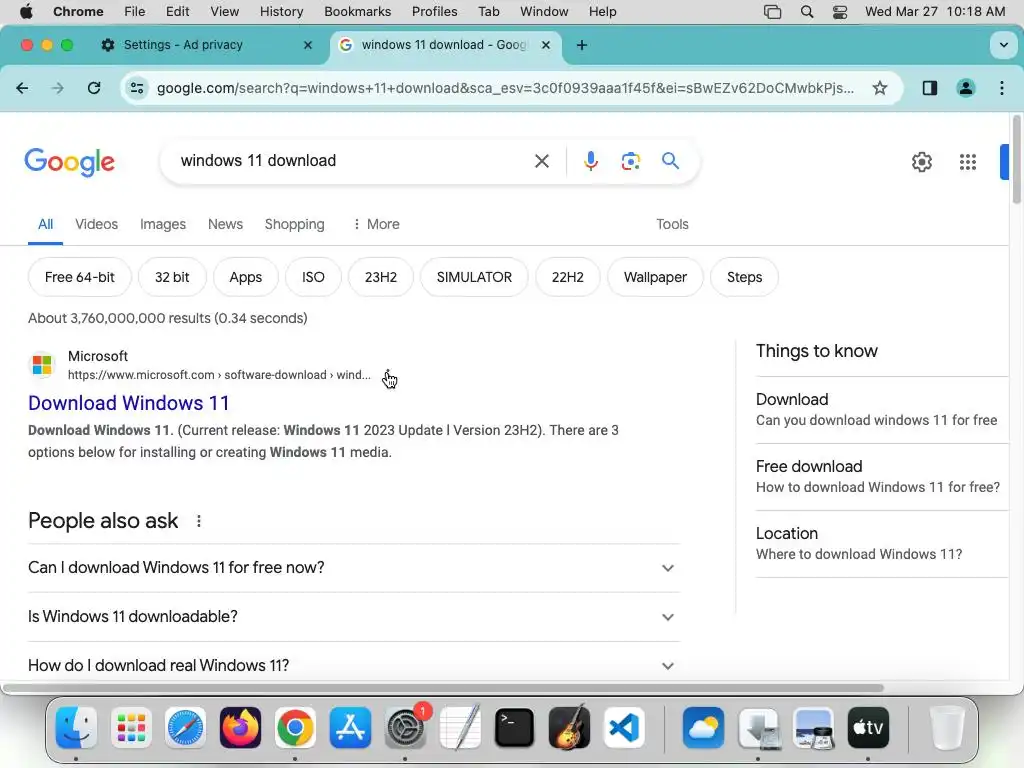
Task: View site information icon in address bar
Action: [136, 88]
